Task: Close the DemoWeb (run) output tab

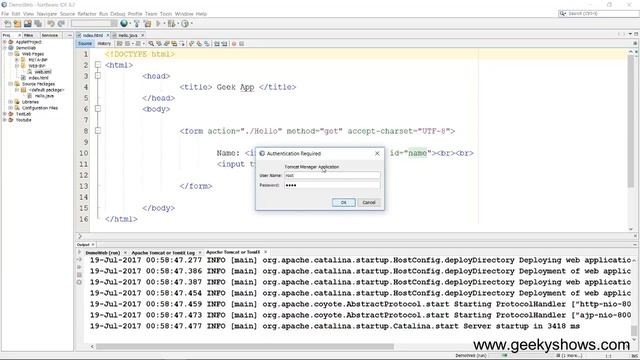Action: click(125, 253)
